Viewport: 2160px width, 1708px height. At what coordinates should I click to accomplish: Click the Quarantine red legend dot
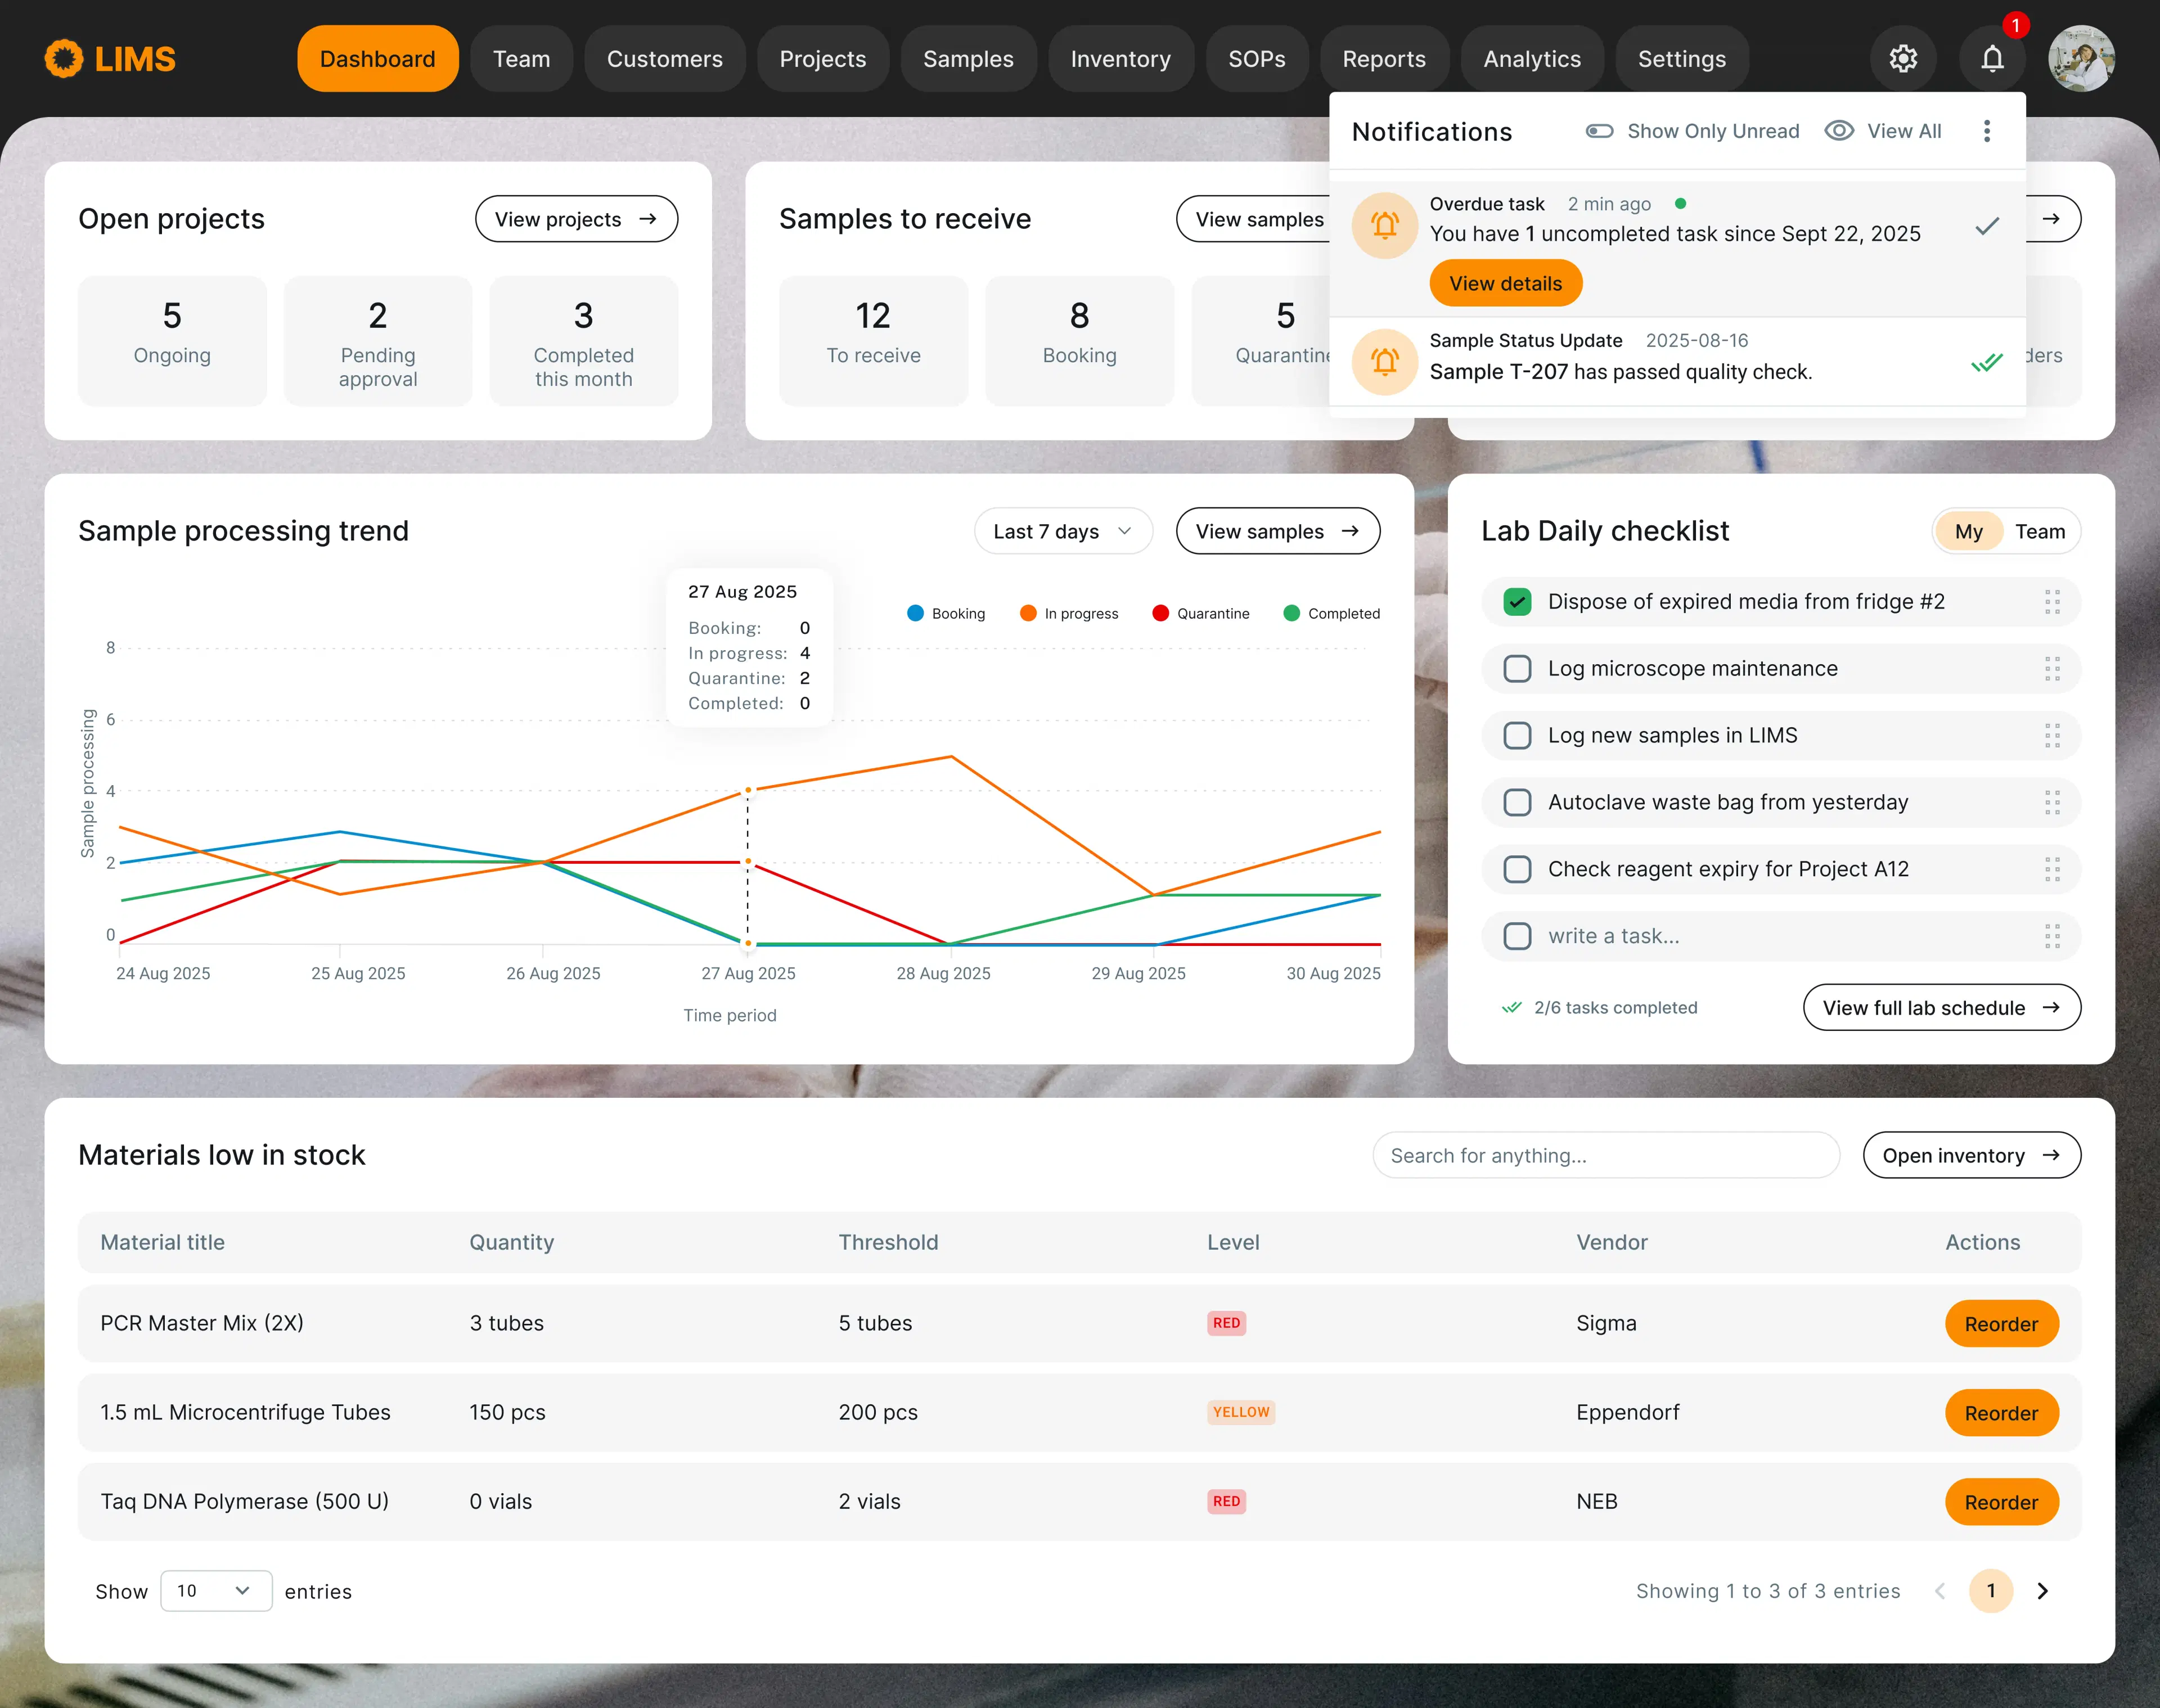tap(1160, 613)
